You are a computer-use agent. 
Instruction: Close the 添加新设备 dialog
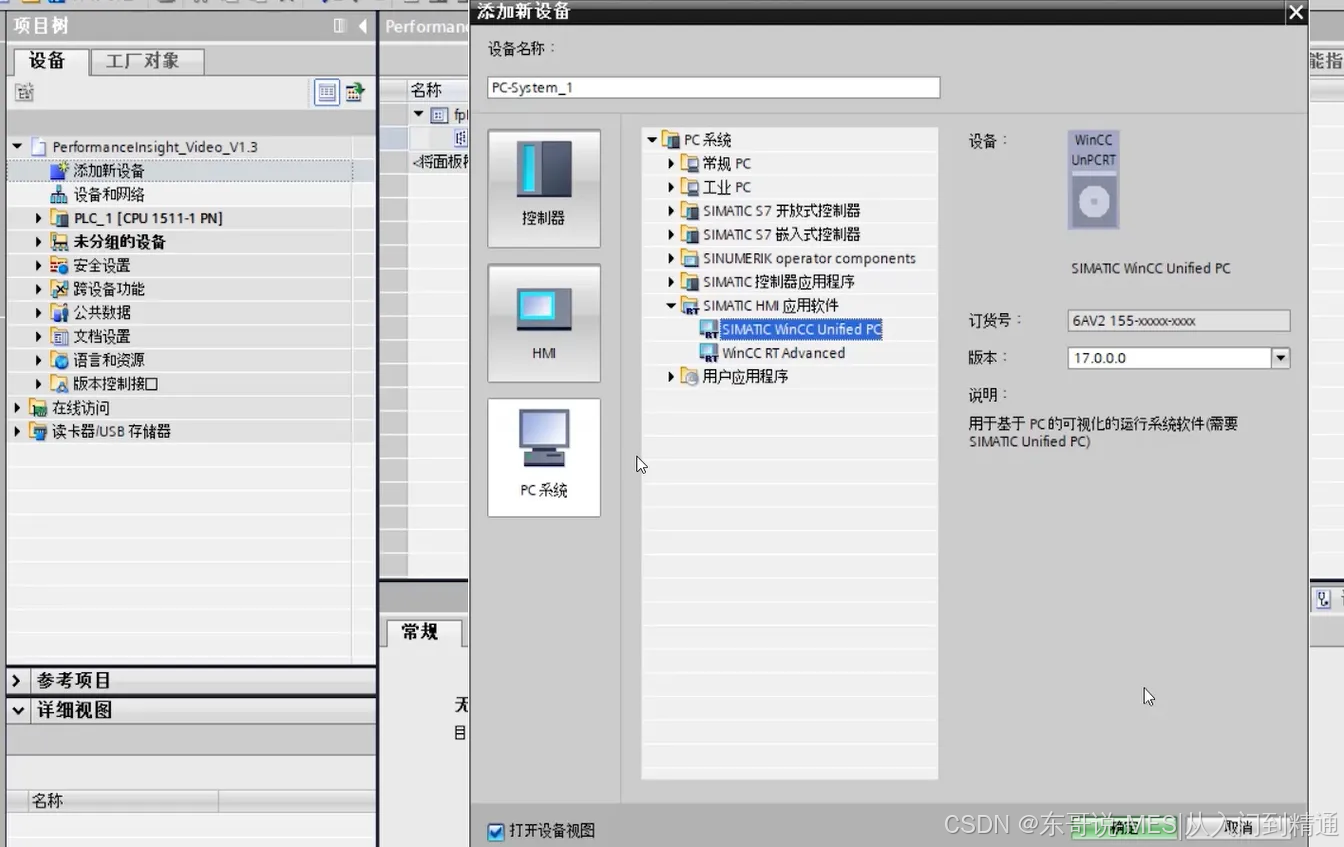coord(1296,12)
